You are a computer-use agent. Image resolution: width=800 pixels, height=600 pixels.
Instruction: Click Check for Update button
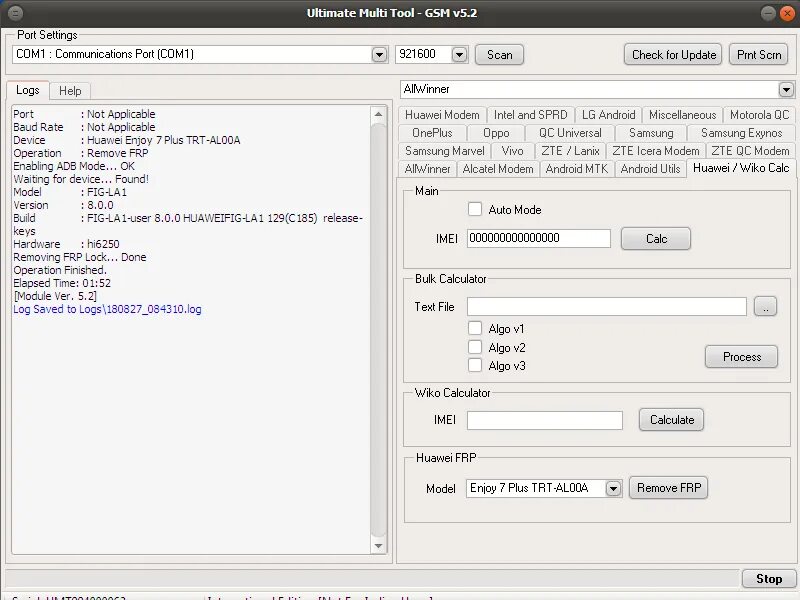673,55
